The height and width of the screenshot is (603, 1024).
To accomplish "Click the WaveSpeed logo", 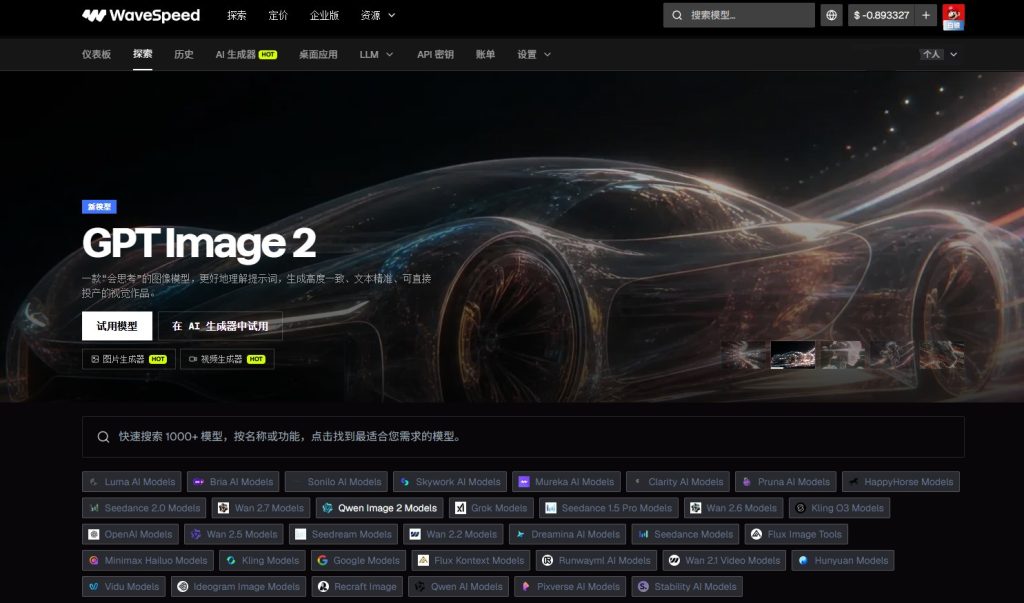I will (141, 15).
